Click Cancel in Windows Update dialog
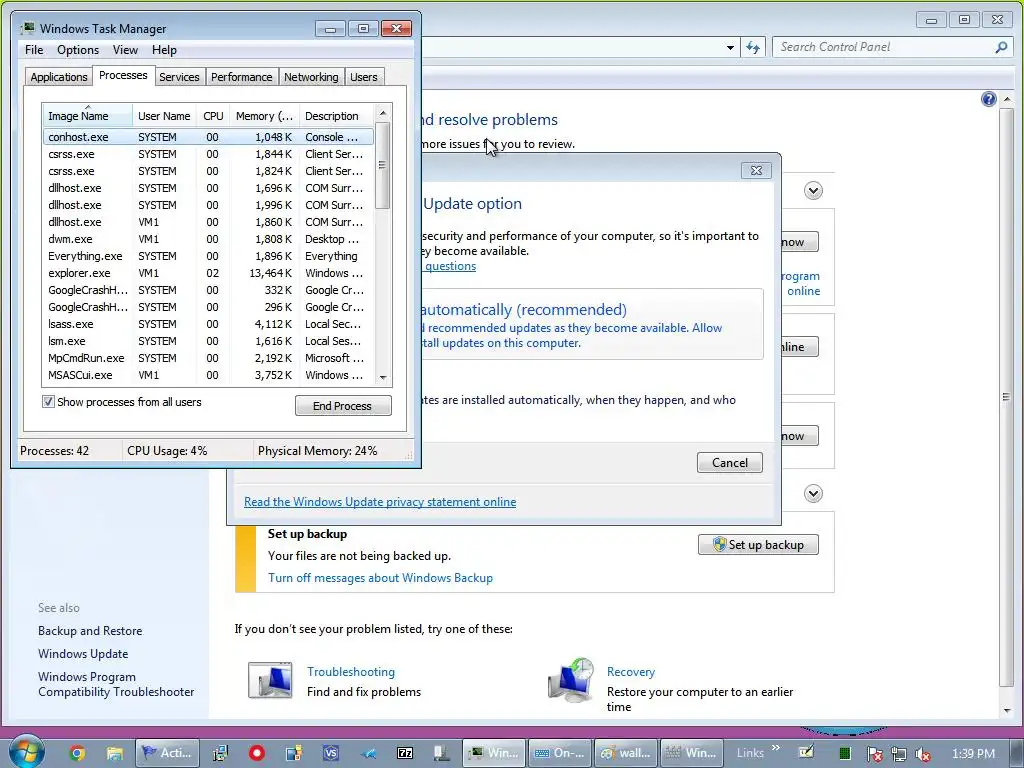1024x768 pixels. [x=729, y=462]
